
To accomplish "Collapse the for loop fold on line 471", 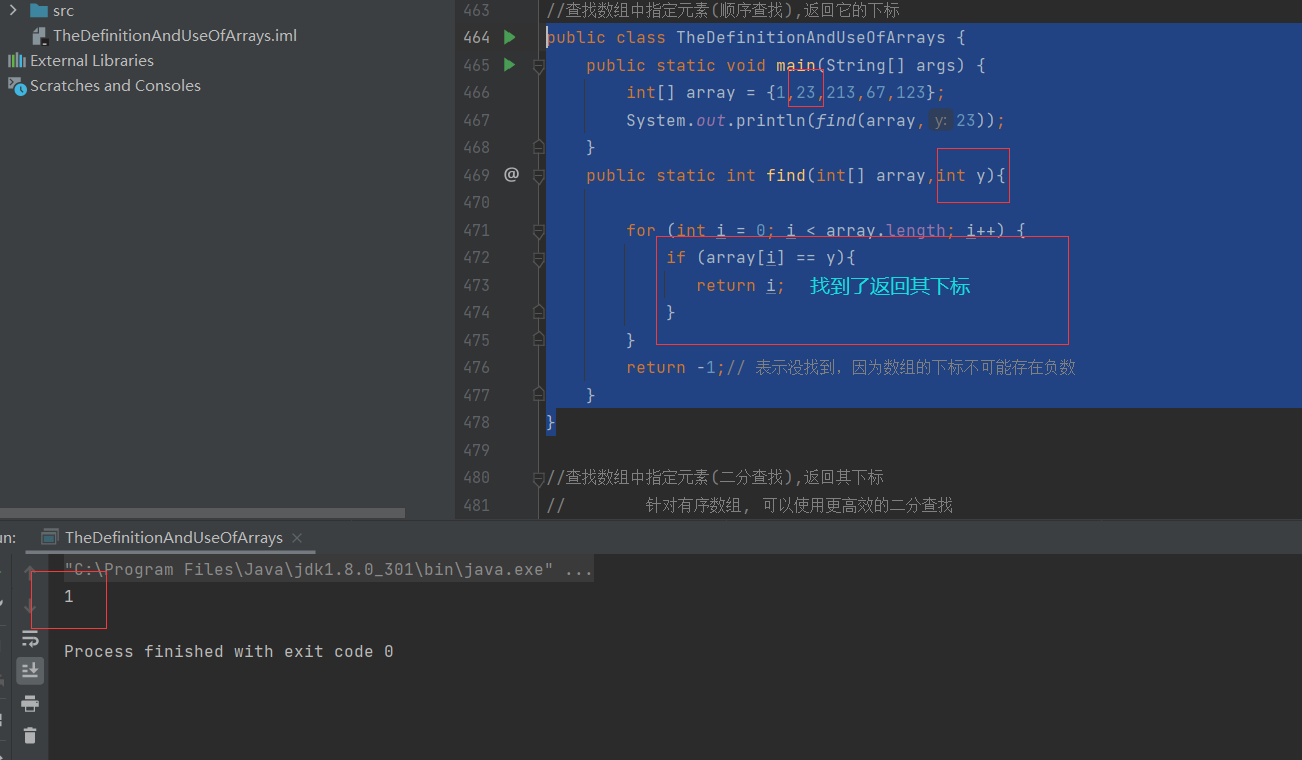I will point(538,231).
